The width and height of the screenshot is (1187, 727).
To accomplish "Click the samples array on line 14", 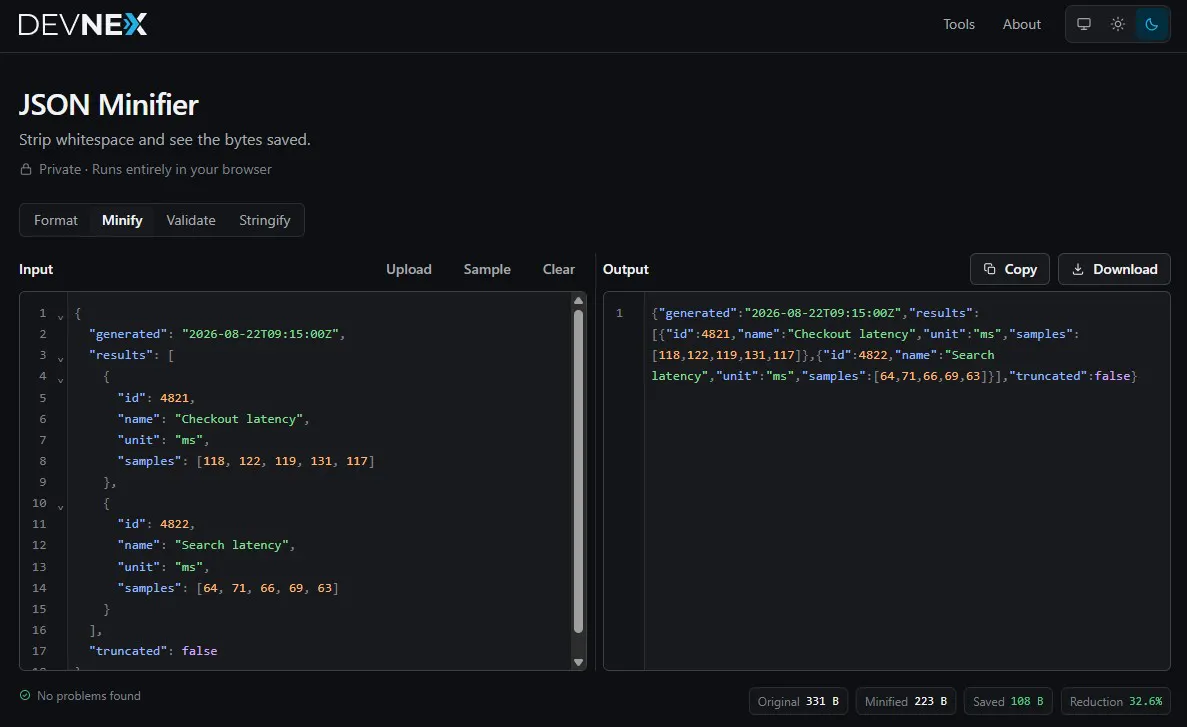I will click(x=267, y=588).
